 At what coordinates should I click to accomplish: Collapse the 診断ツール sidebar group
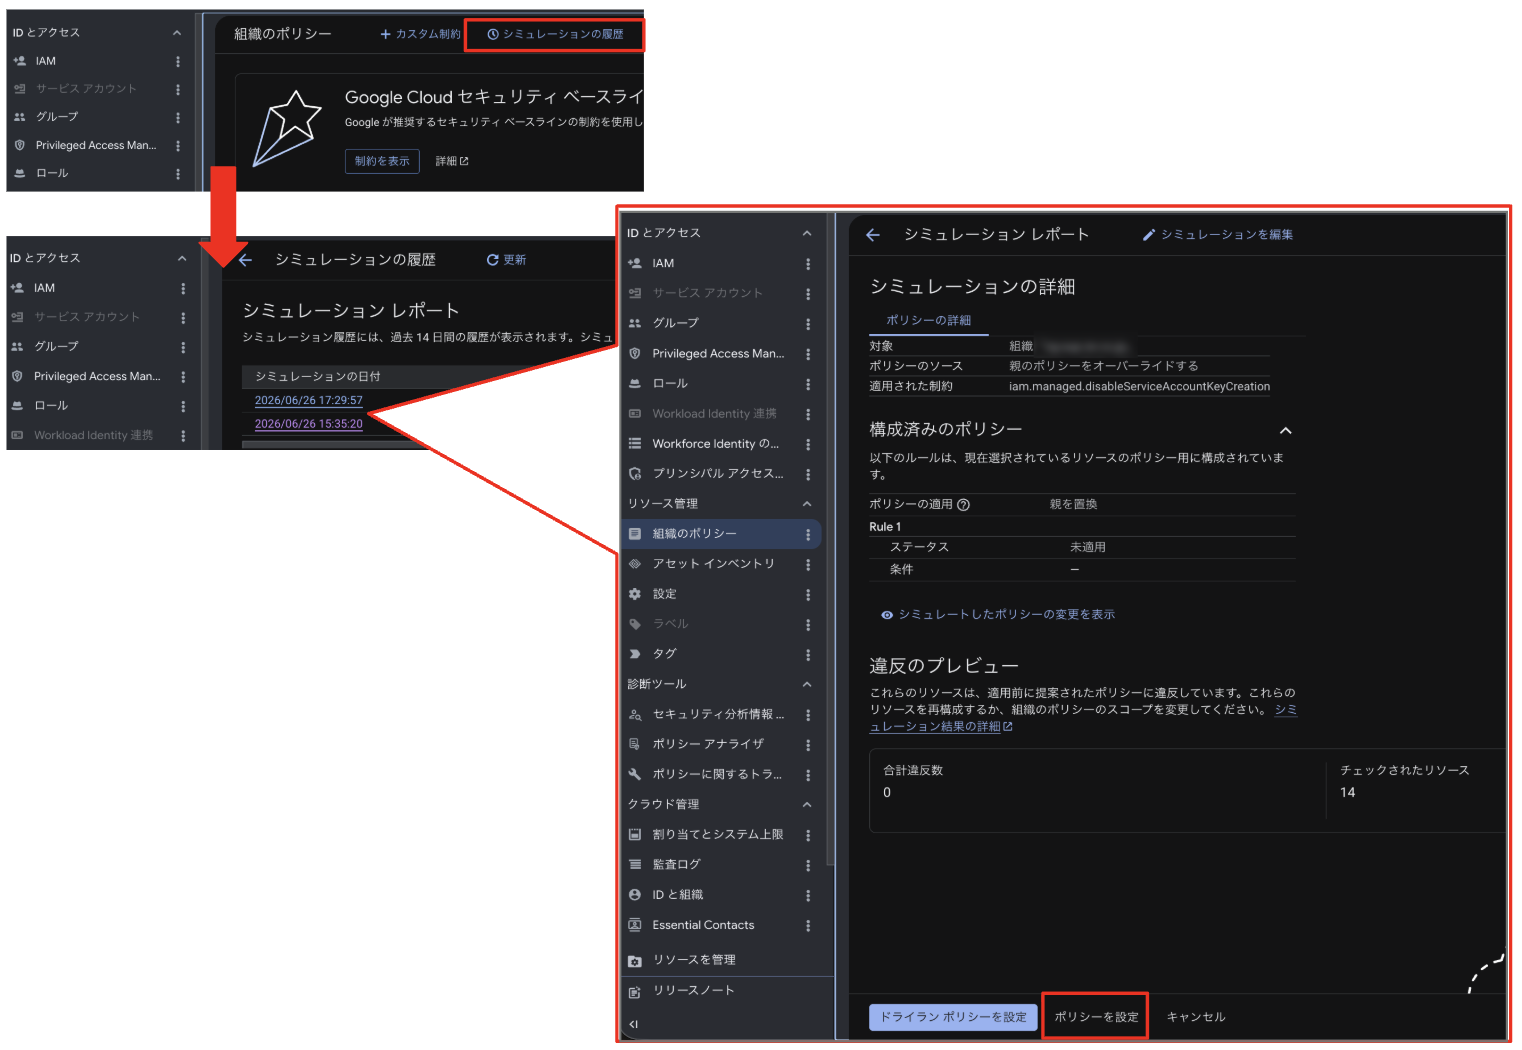click(807, 685)
